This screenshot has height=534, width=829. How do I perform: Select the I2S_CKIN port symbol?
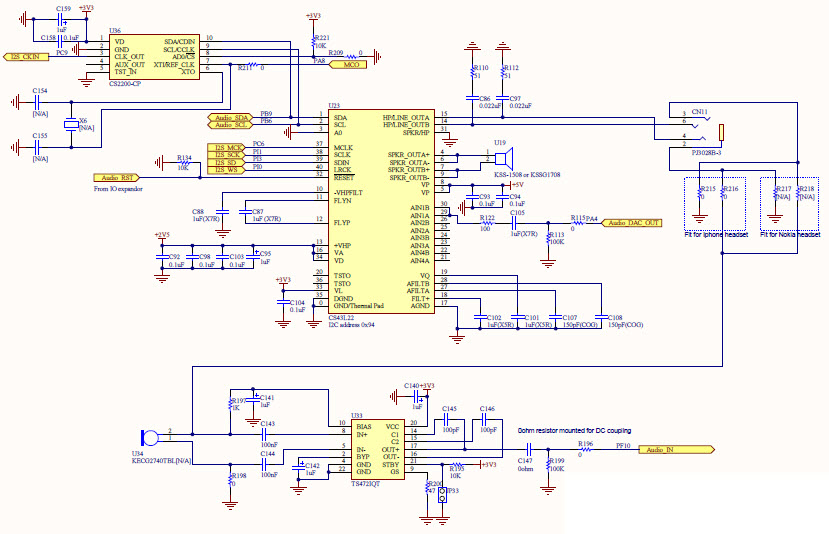[26, 57]
